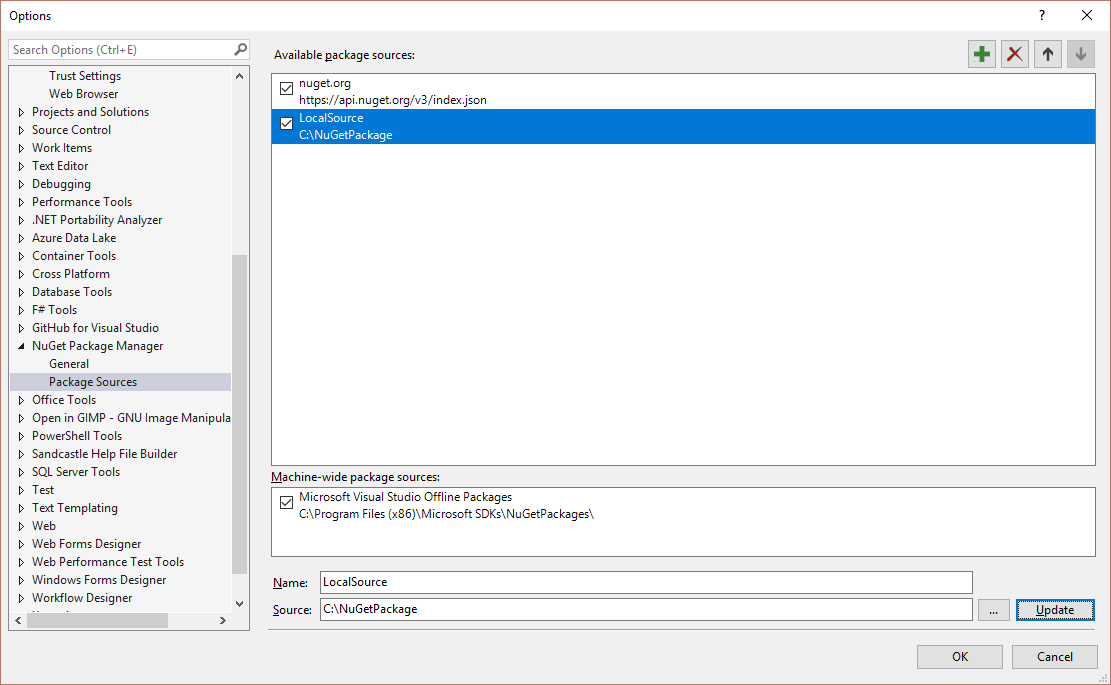1111x685 pixels.
Task: Confirm changes with OK
Action: [x=959, y=656]
